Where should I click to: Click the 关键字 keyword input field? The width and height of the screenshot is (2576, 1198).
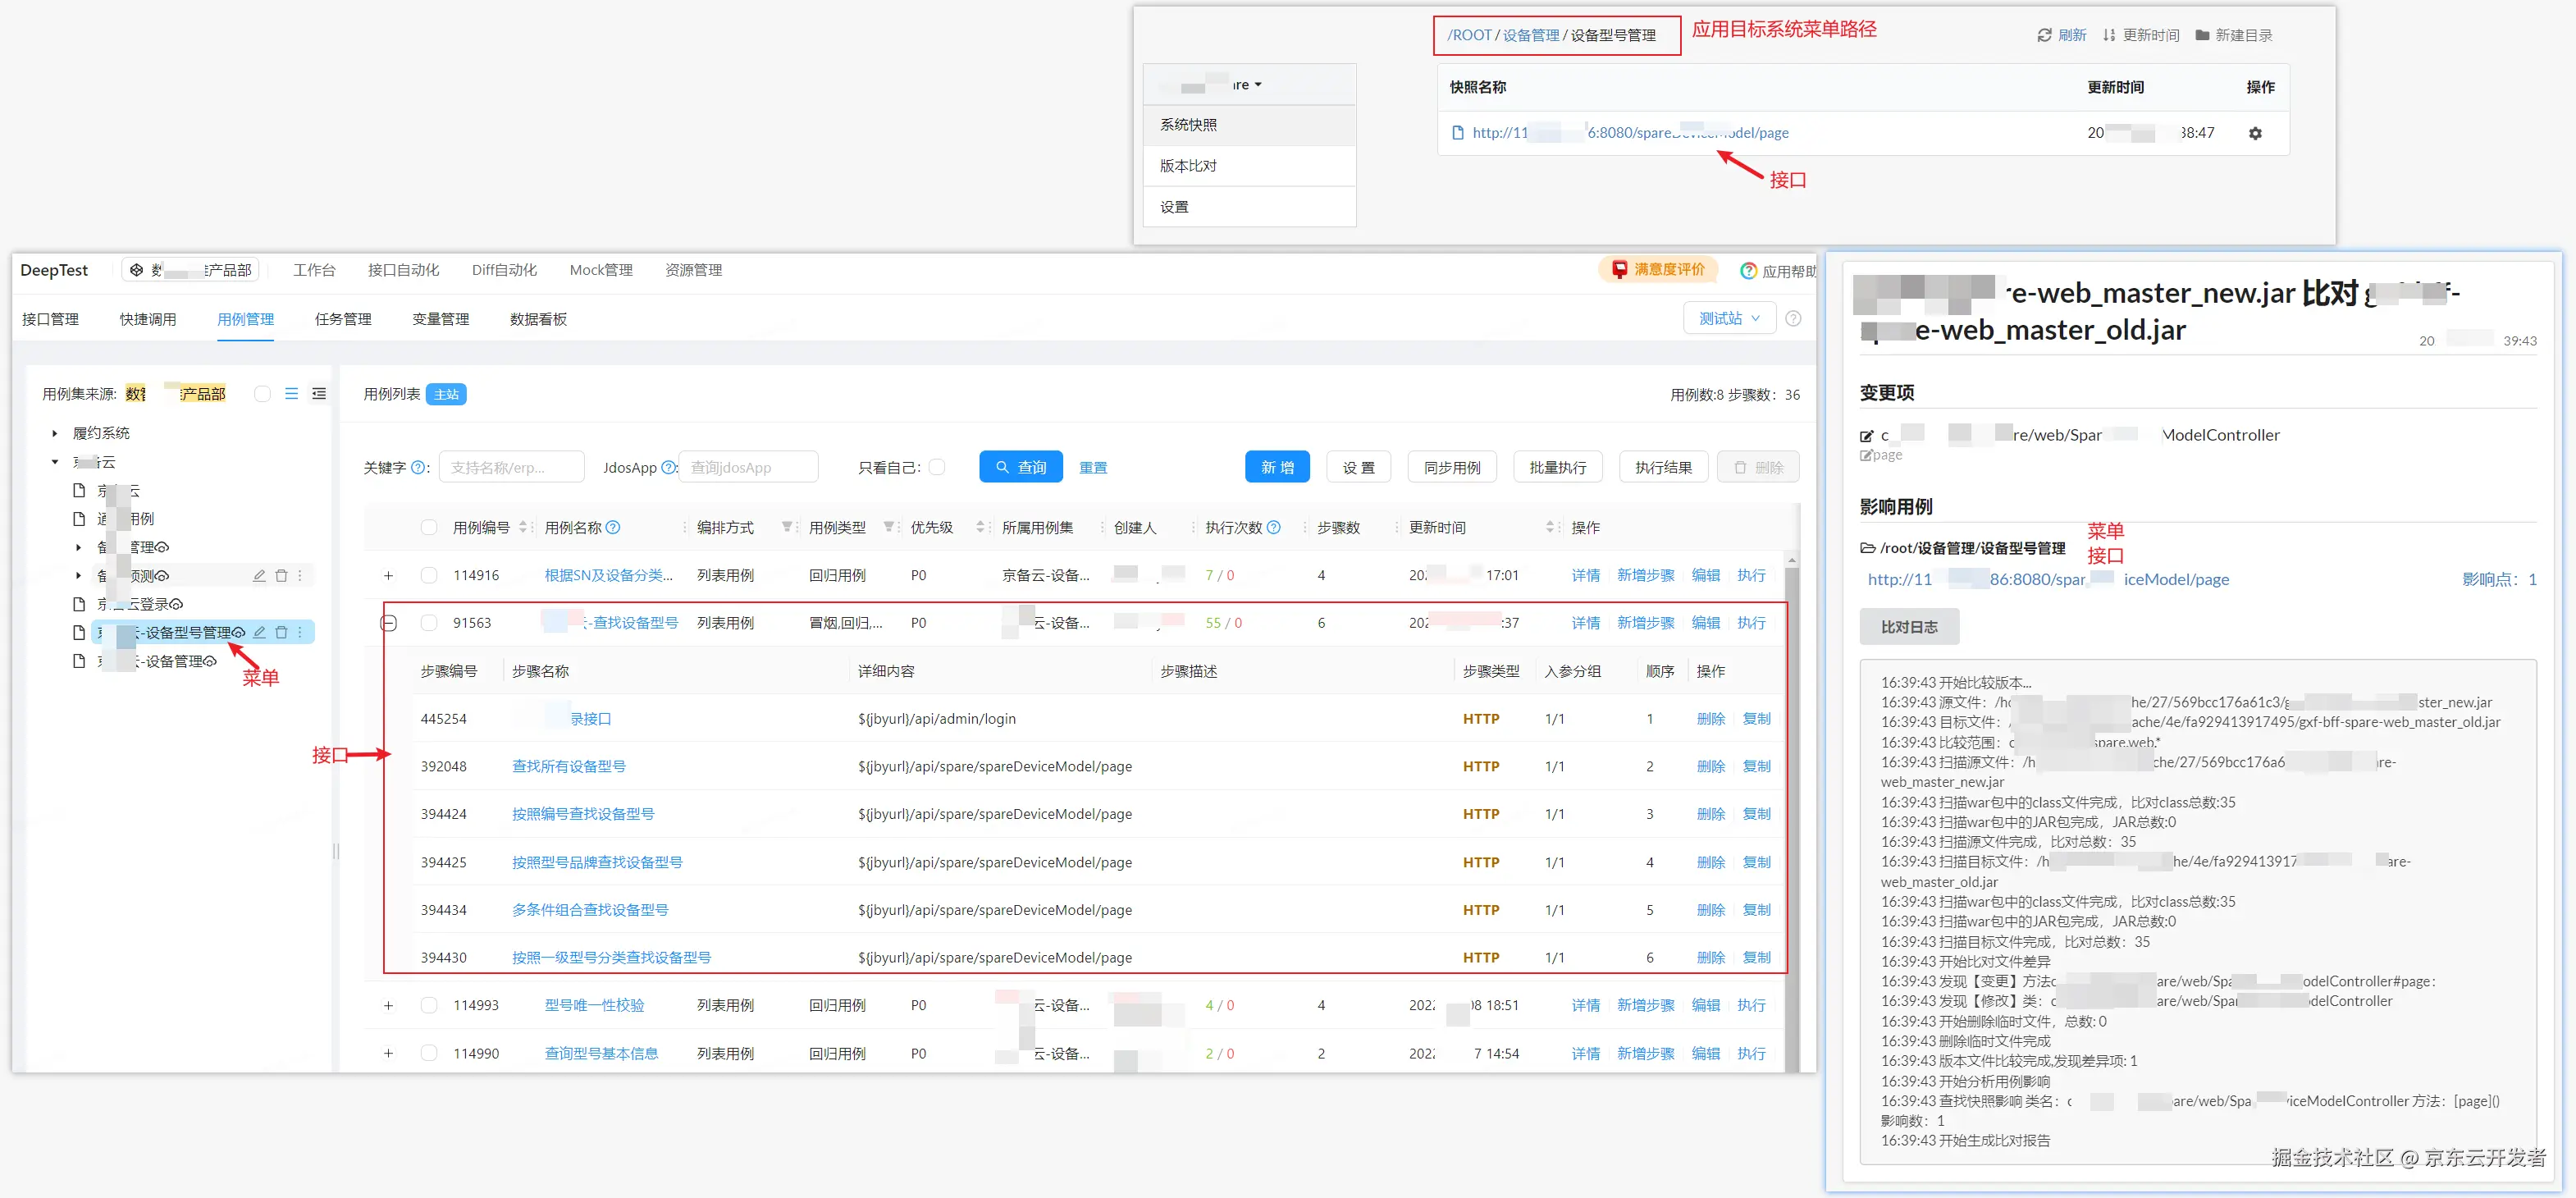point(511,467)
